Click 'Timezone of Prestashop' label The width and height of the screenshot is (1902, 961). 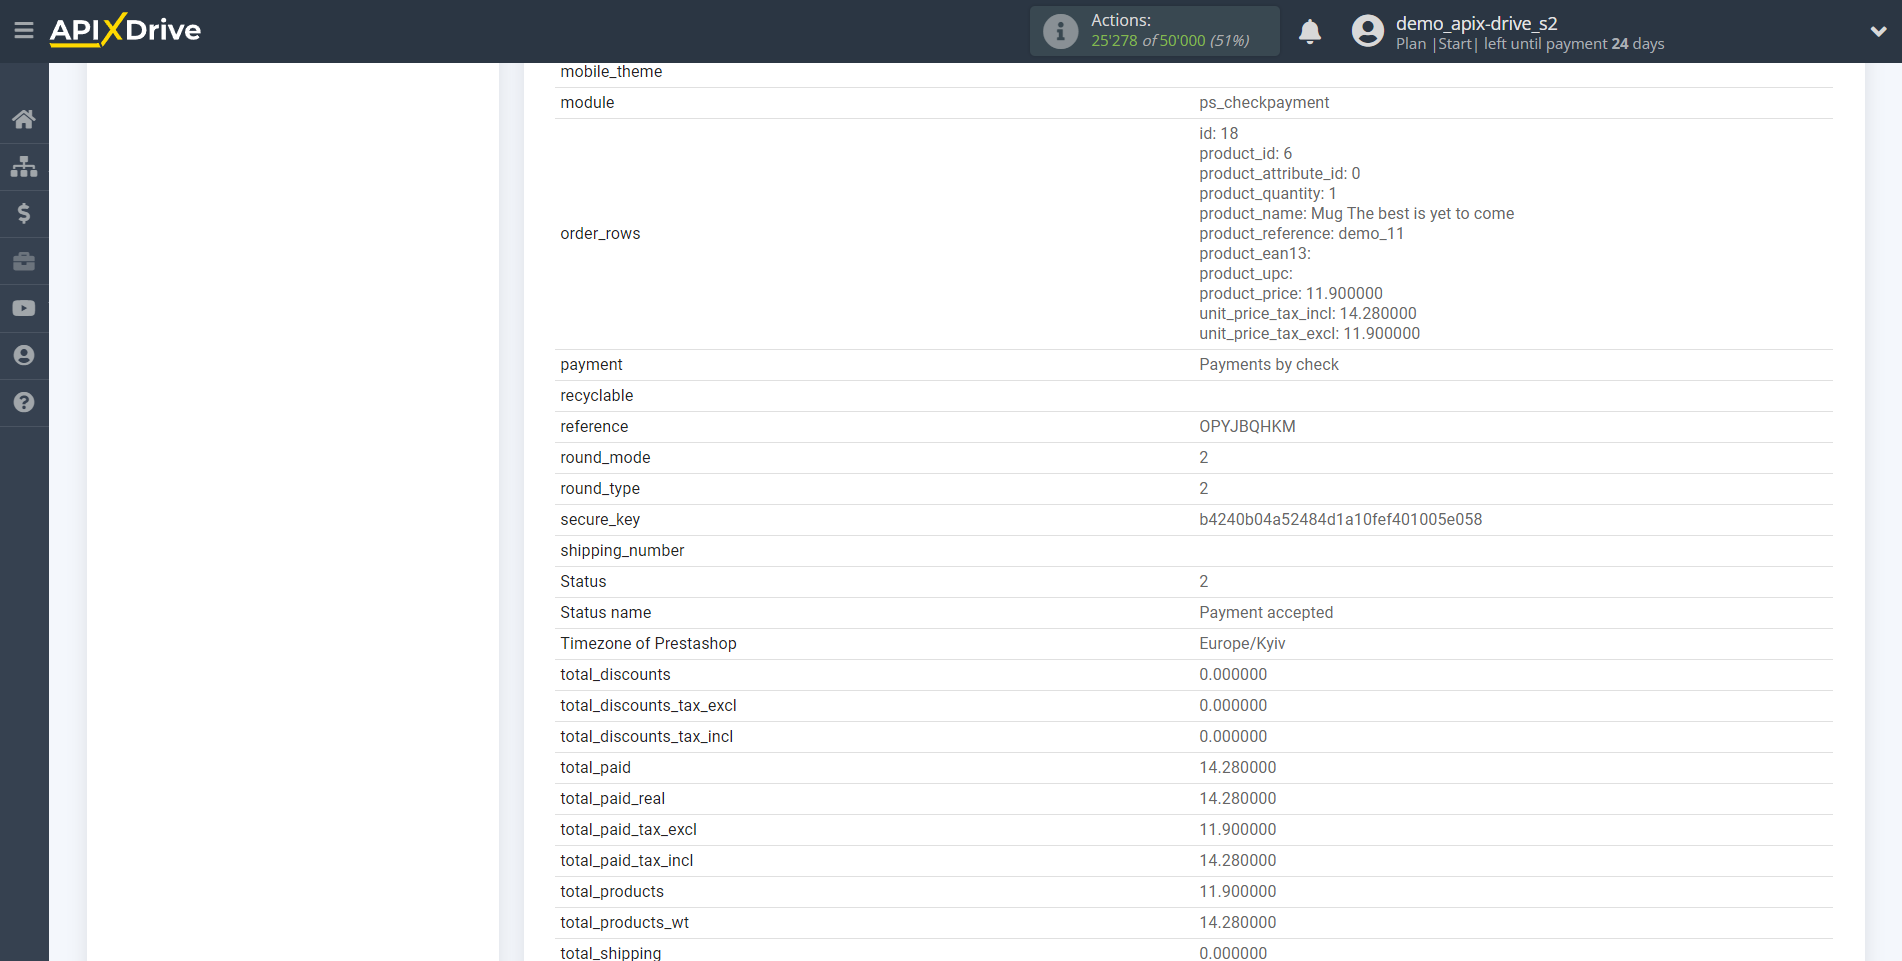[x=648, y=643]
